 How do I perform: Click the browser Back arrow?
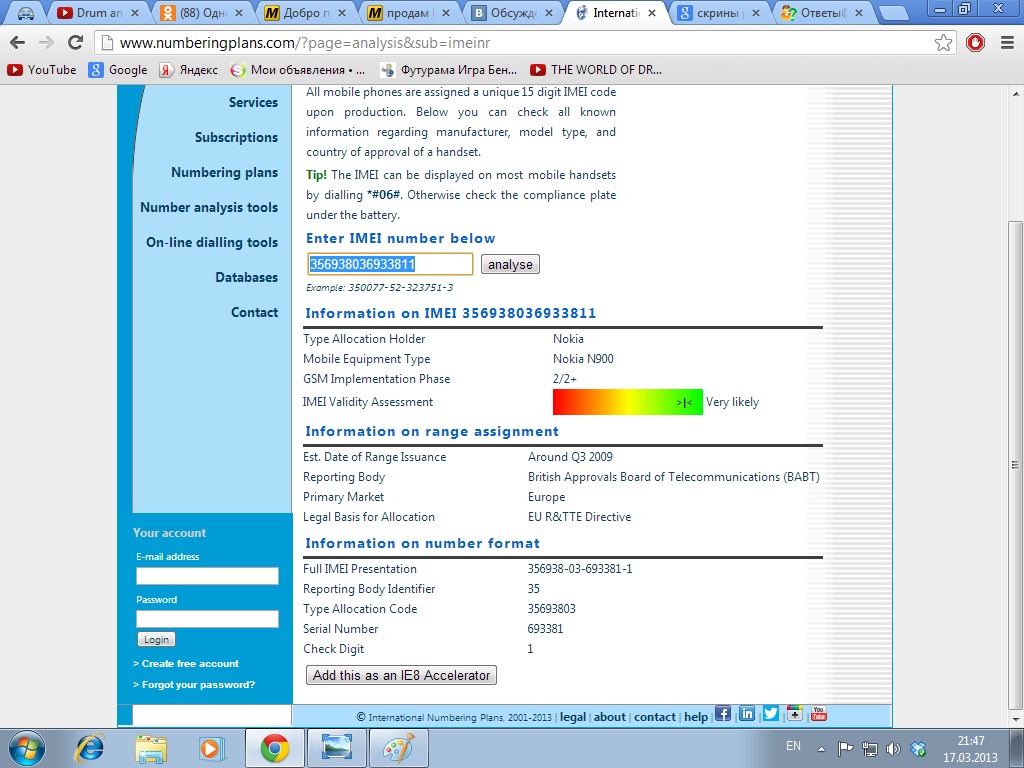(18, 43)
